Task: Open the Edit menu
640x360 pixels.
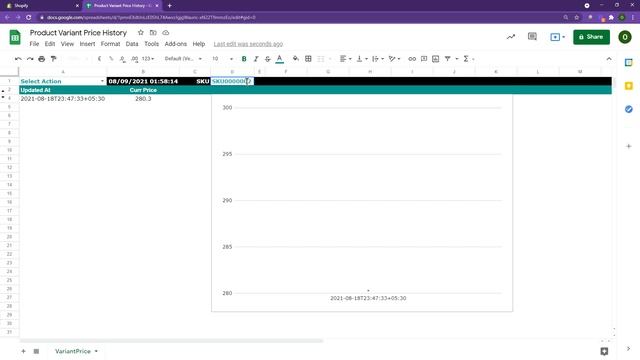Action: tap(50, 44)
